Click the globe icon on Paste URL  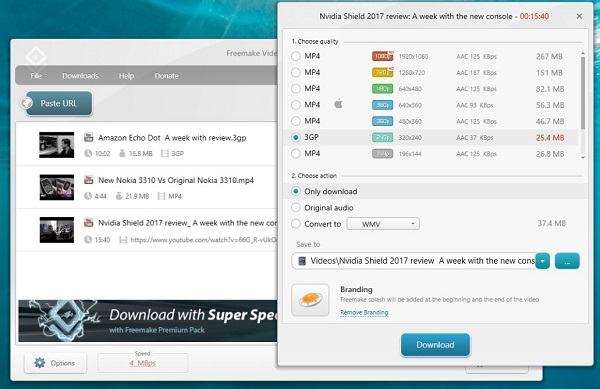click(27, 103)
